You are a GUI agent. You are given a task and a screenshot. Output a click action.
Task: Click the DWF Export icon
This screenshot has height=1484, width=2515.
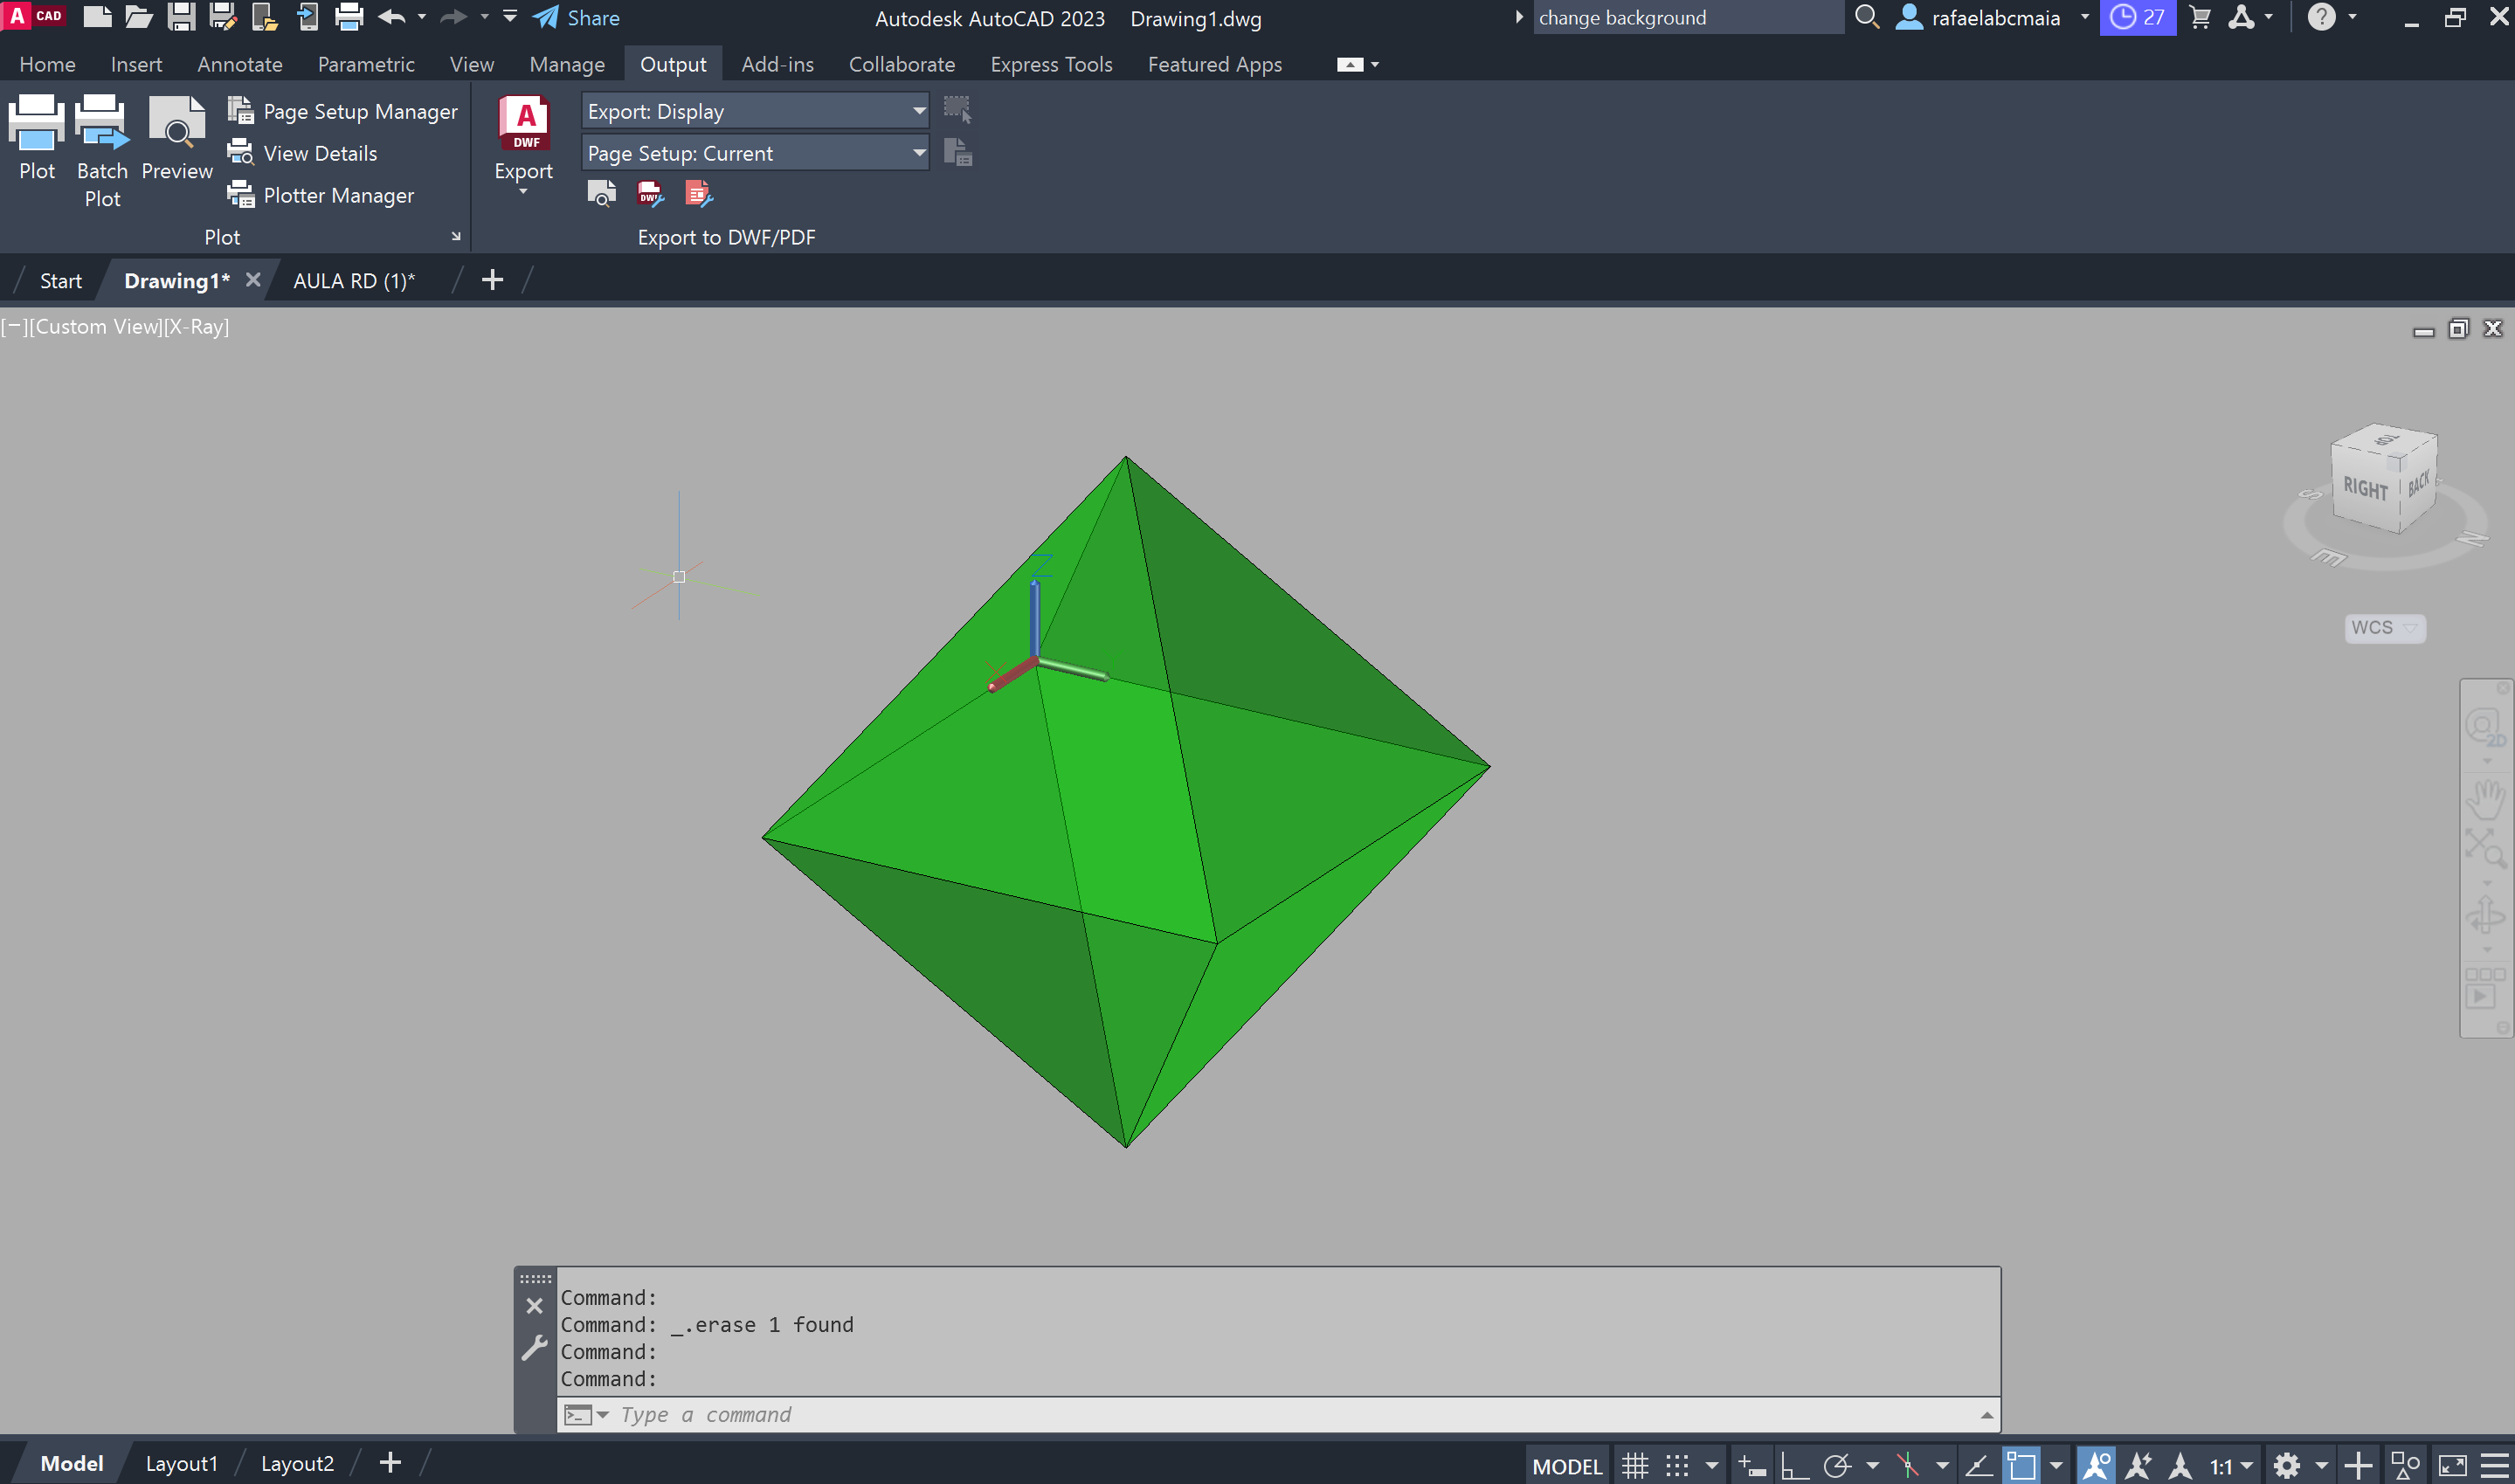tap(524, 124)
